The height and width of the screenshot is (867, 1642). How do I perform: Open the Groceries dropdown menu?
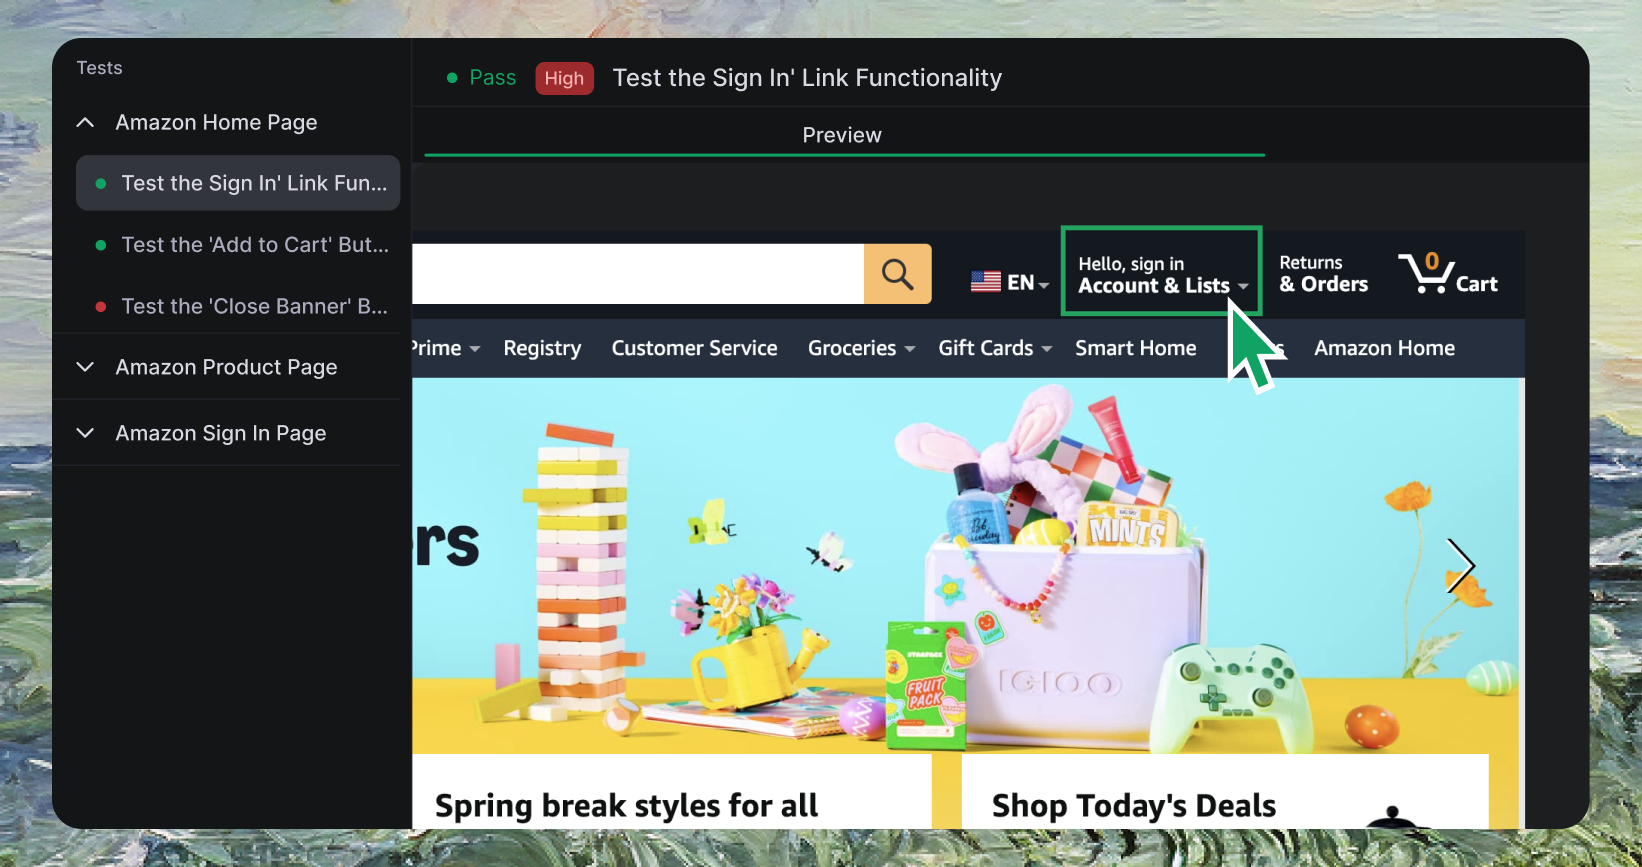pos(861,348)
